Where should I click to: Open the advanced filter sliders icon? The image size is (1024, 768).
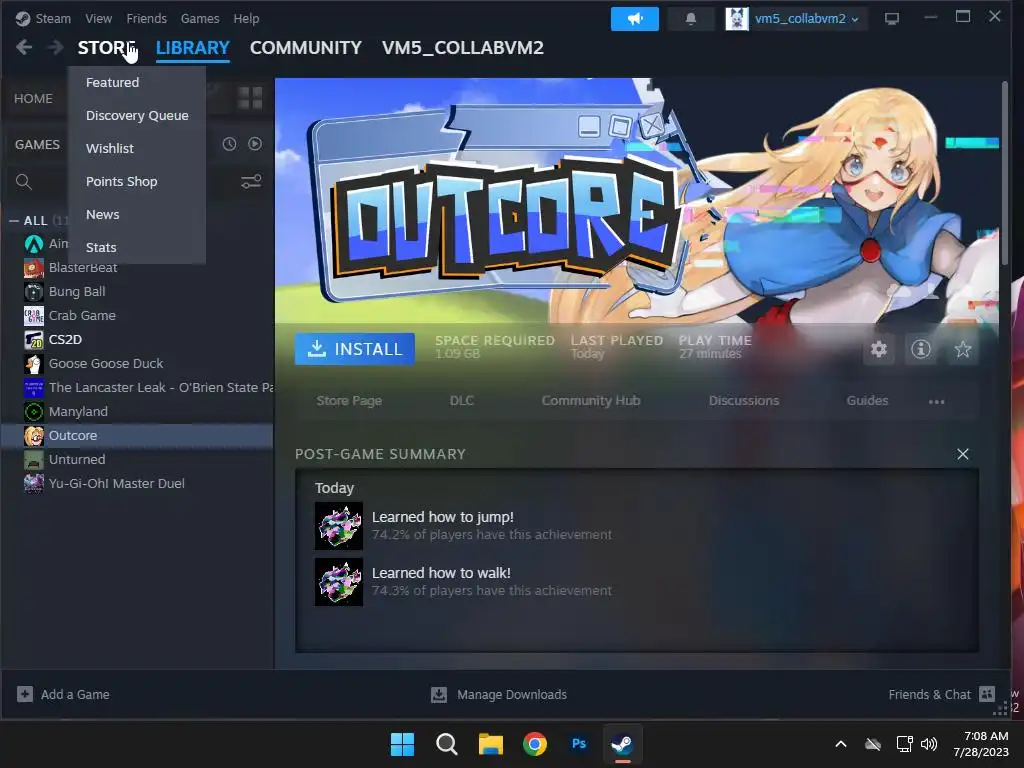coord(251,182)
